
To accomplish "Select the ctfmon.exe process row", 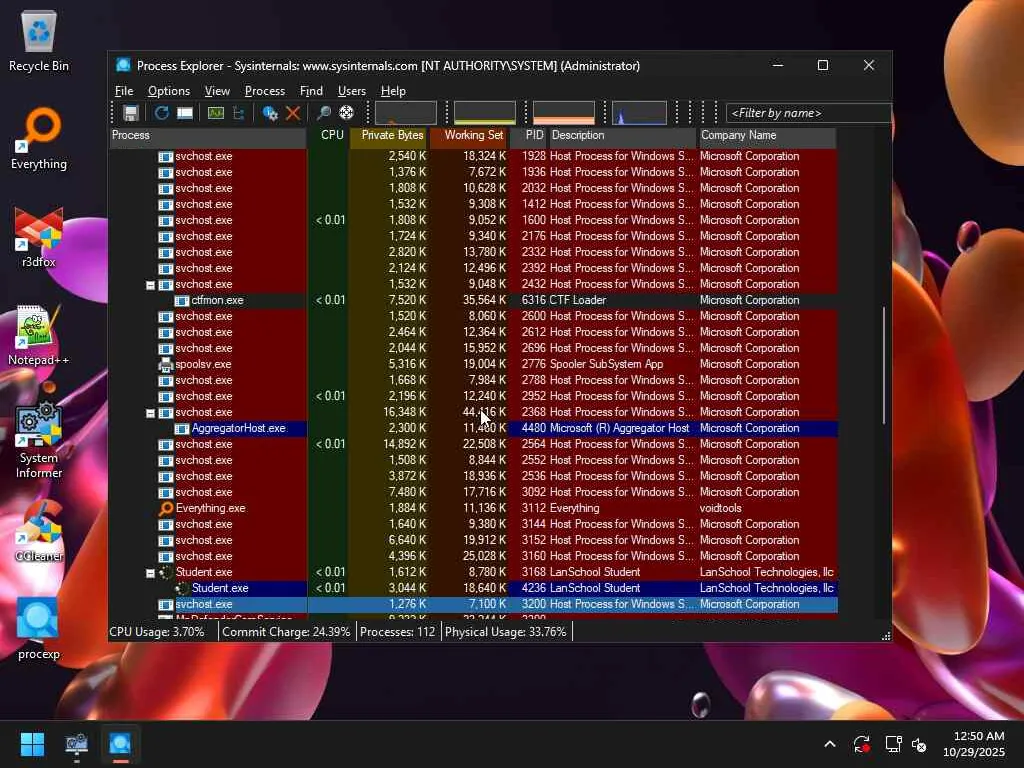I will tap(473, 300).
